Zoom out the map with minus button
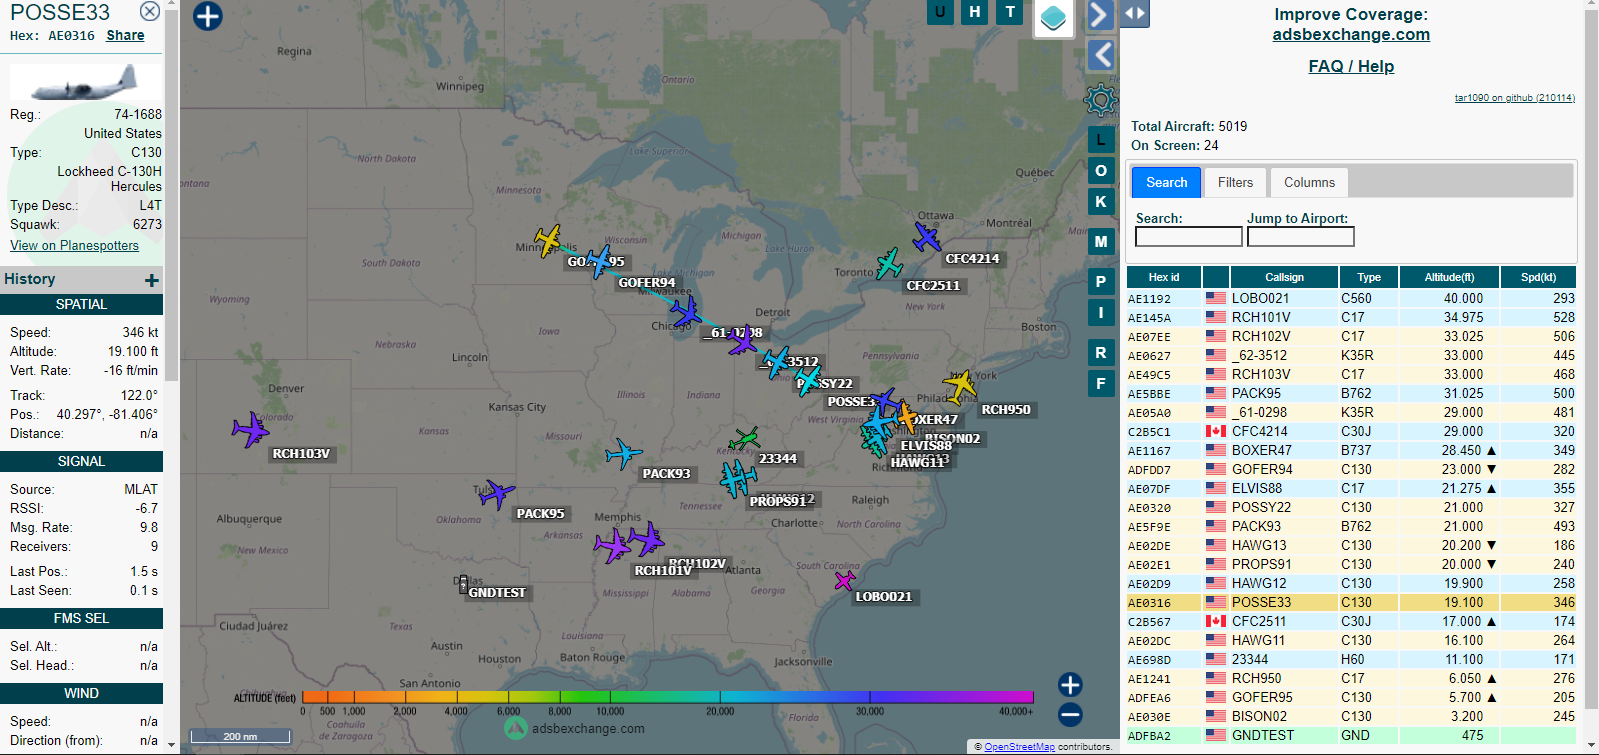 (1070, 714)
